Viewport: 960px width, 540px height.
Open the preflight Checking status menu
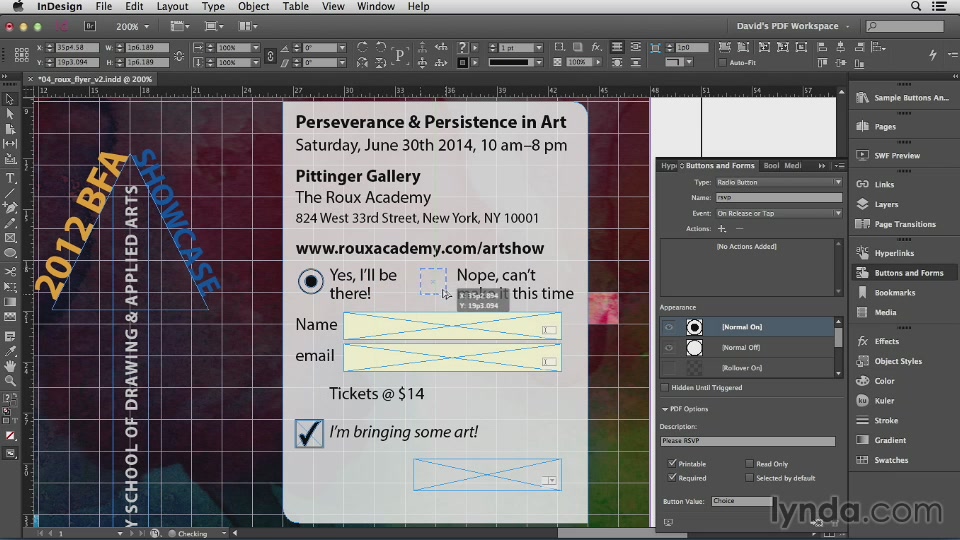pyautogui.click(x=223, y=533)
